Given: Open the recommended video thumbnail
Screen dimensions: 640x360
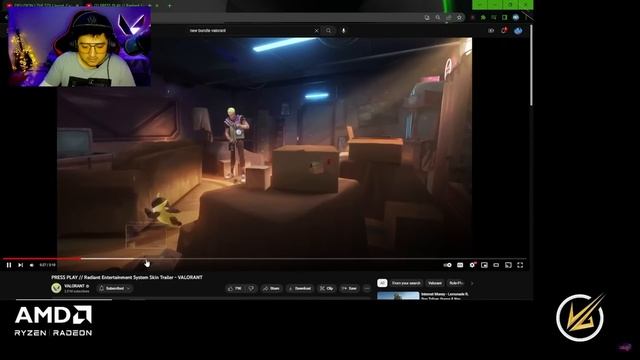Looking at the screenshot, I should pos(398,296).
